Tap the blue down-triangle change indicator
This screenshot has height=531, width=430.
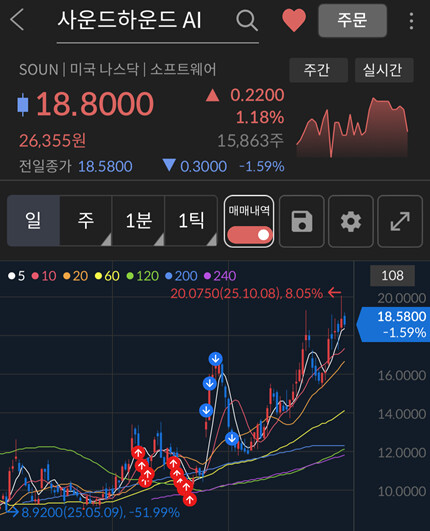[x=169, y=166]
